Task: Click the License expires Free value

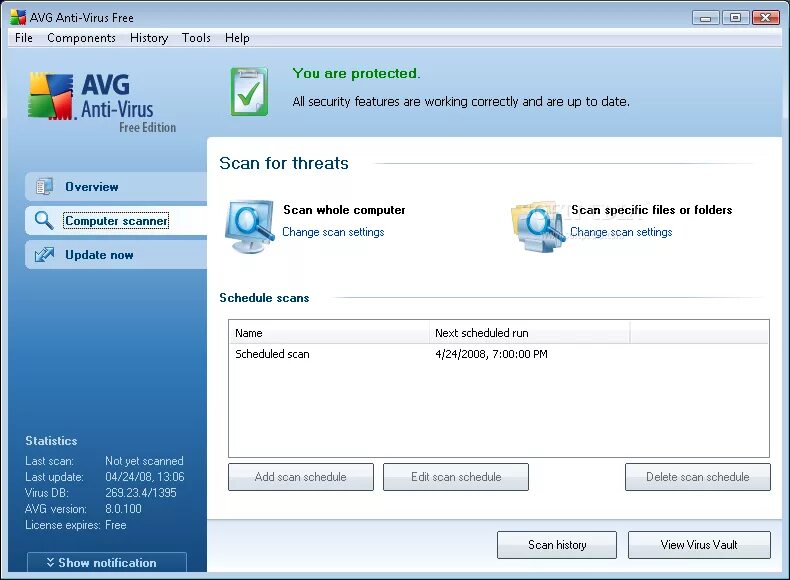Action: pos(115,525)
